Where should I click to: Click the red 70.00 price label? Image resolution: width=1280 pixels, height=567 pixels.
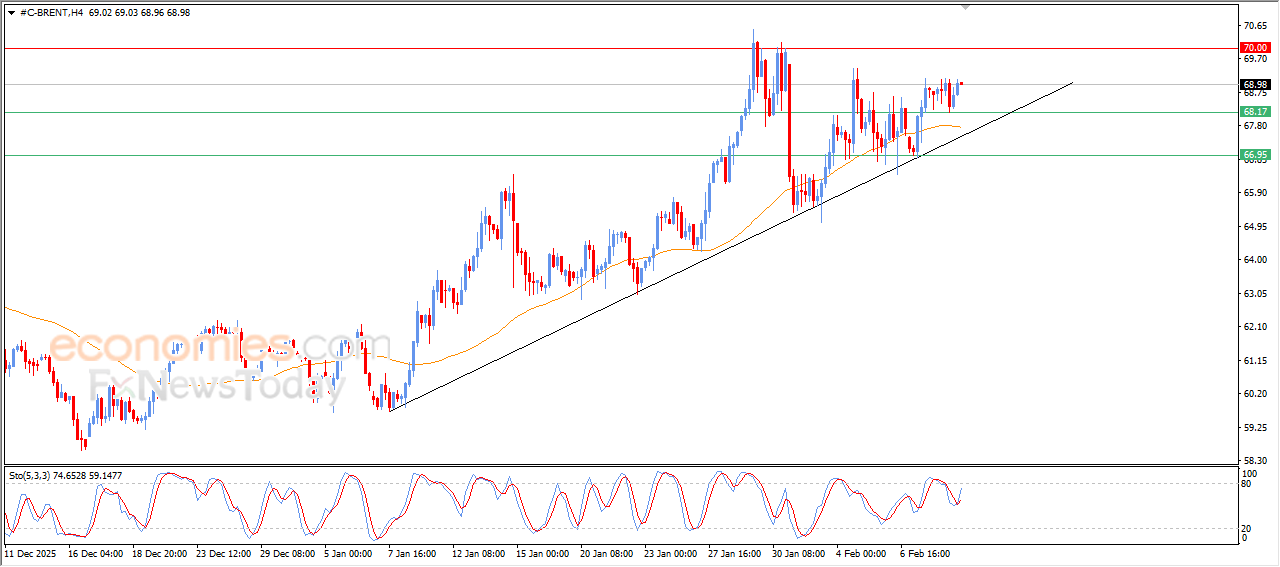[x=1254, y=47]
